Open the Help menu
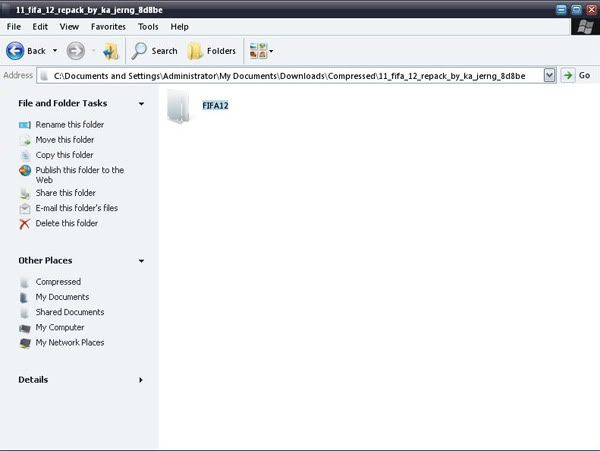 pyautogui.click(x=179, y=27)
